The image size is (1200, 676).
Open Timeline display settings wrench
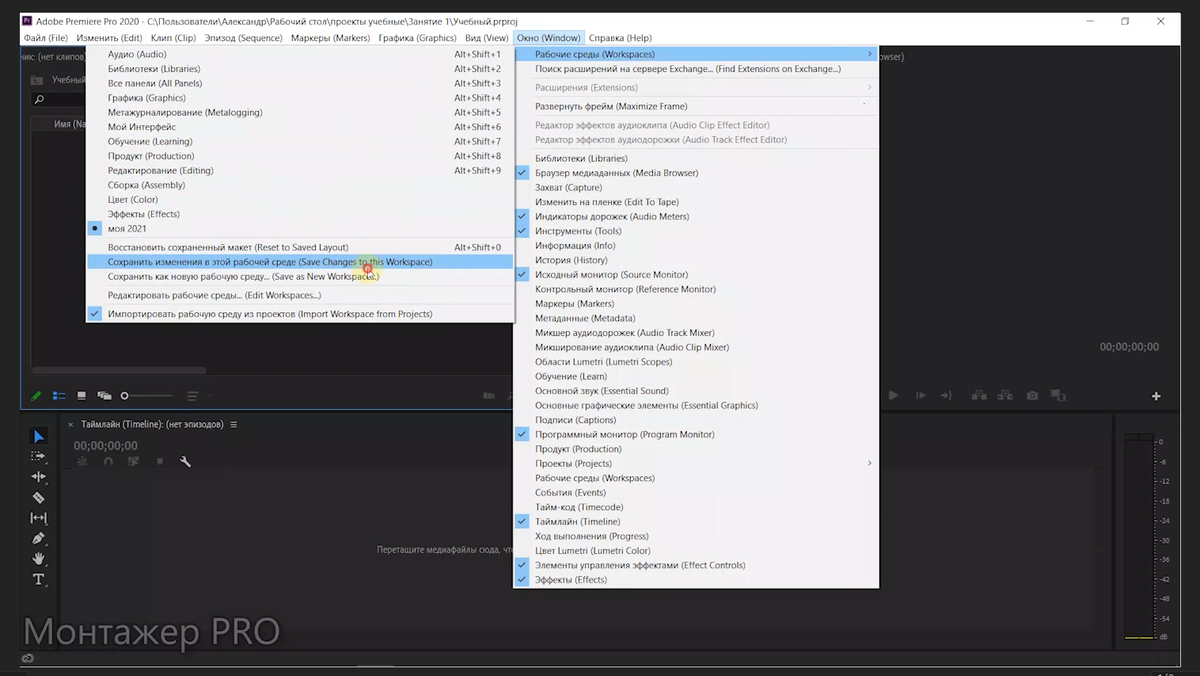[185, 462]
